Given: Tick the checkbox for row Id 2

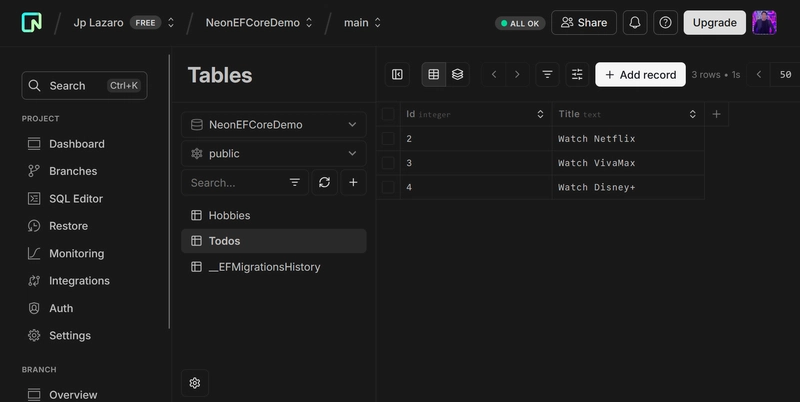Looking at the screenshot, I should pos(388,138).
